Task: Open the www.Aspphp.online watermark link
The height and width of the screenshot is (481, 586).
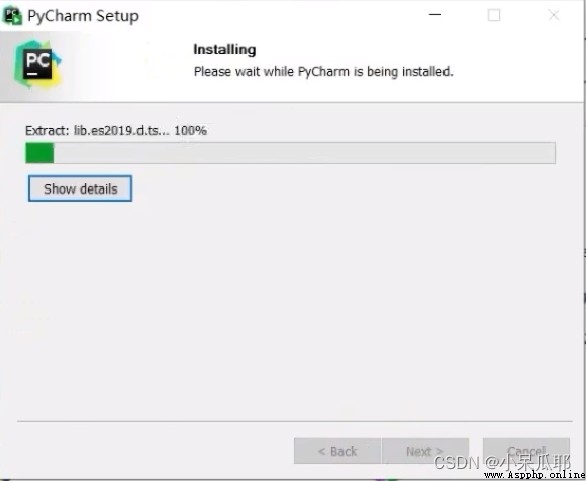Action: 535,475
